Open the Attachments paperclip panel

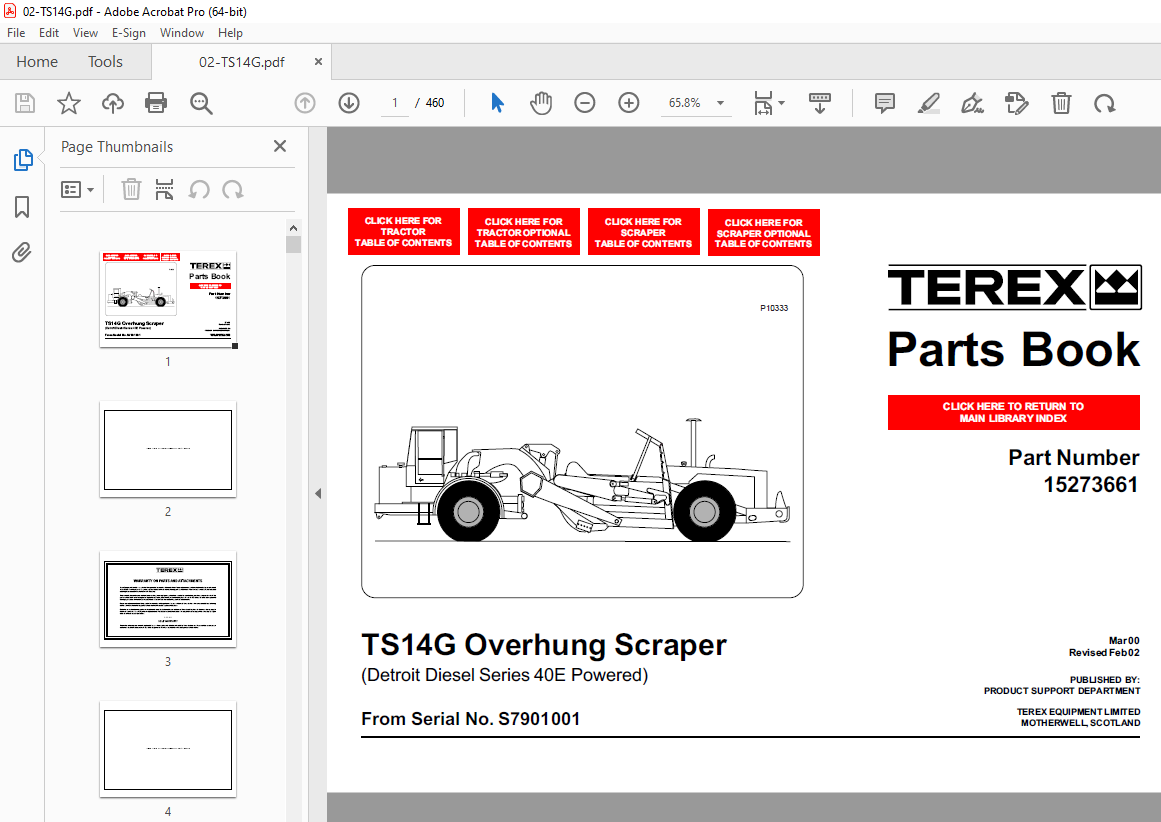coord(22,253)
